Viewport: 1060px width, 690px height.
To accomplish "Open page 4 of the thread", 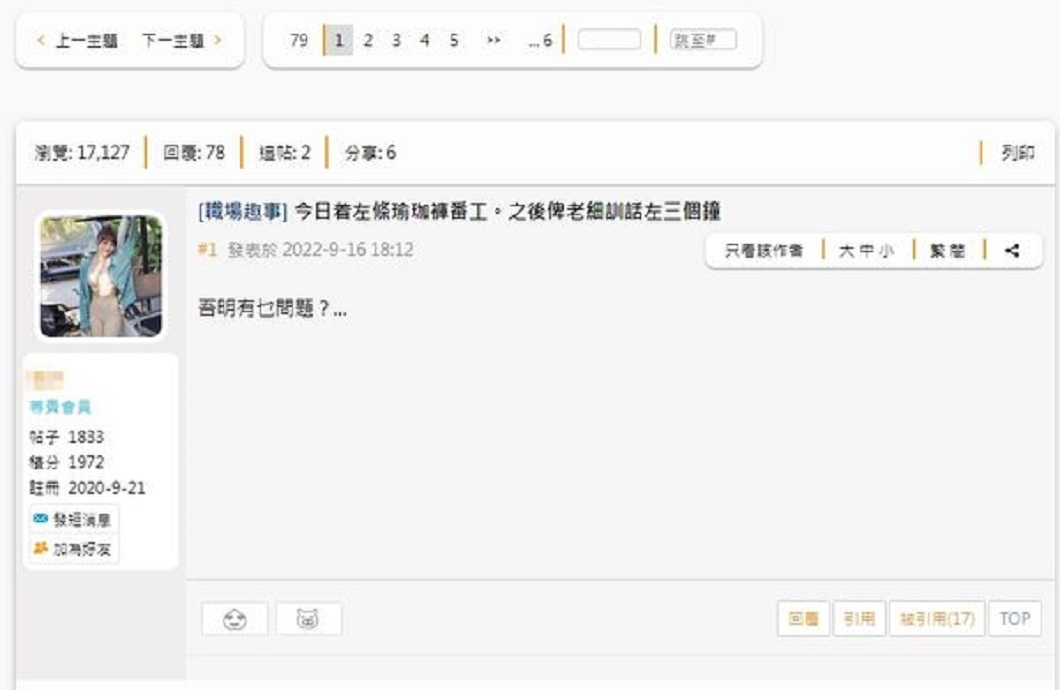I will click(x=425, y=41).
